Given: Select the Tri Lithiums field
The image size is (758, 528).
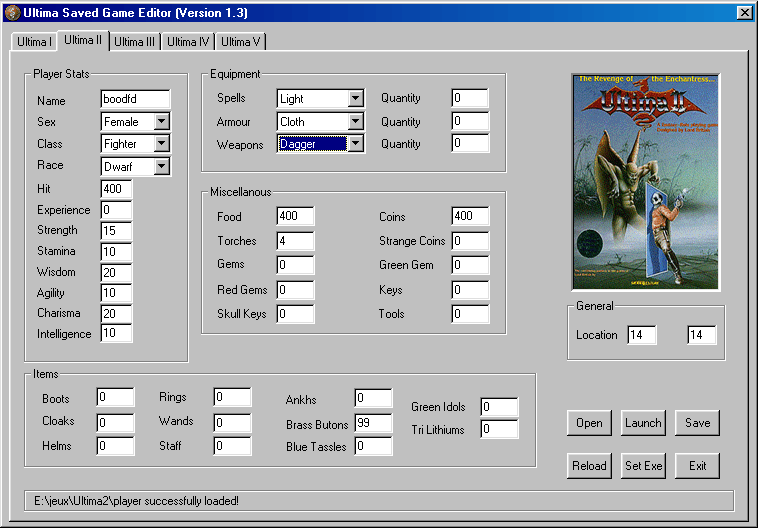Looking at the screenshot, I should pyautogui.click(x=499, y=429).
